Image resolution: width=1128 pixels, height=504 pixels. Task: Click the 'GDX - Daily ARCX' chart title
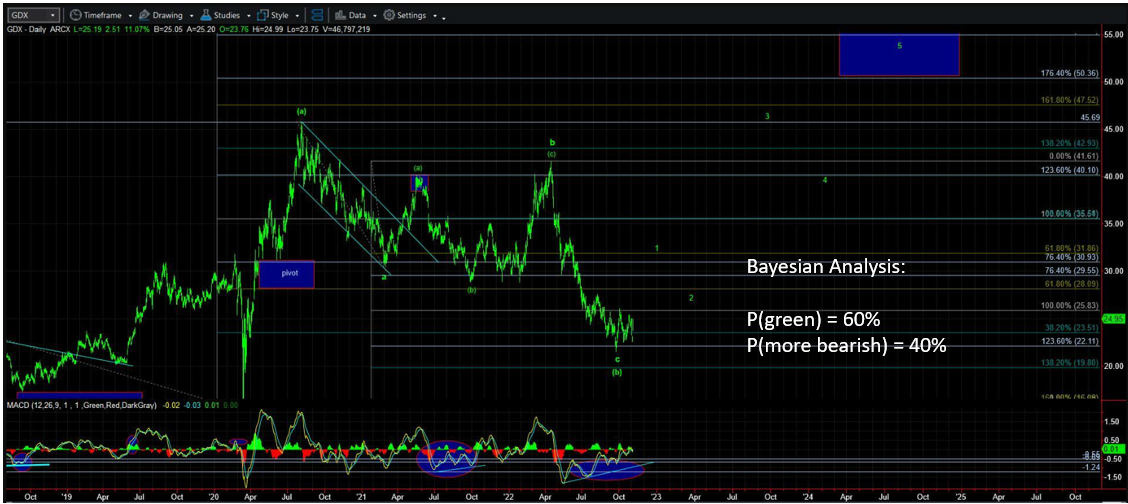click(36, 29)
